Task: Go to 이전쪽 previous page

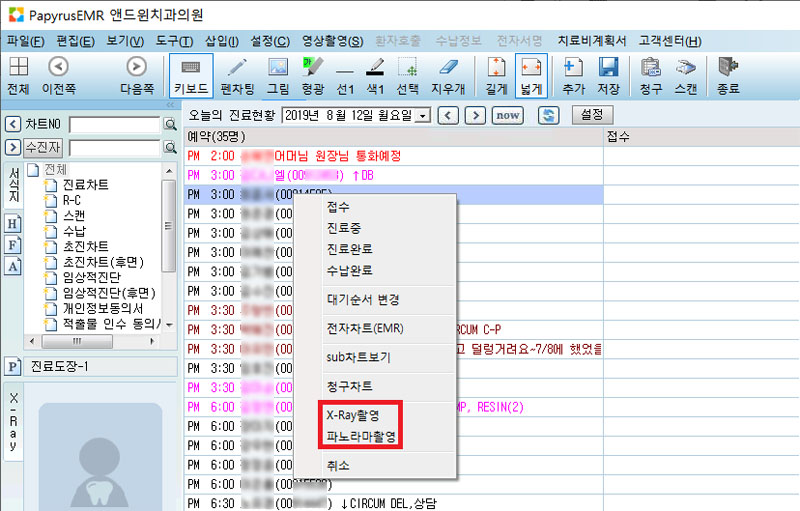Action: click(58, 75)
